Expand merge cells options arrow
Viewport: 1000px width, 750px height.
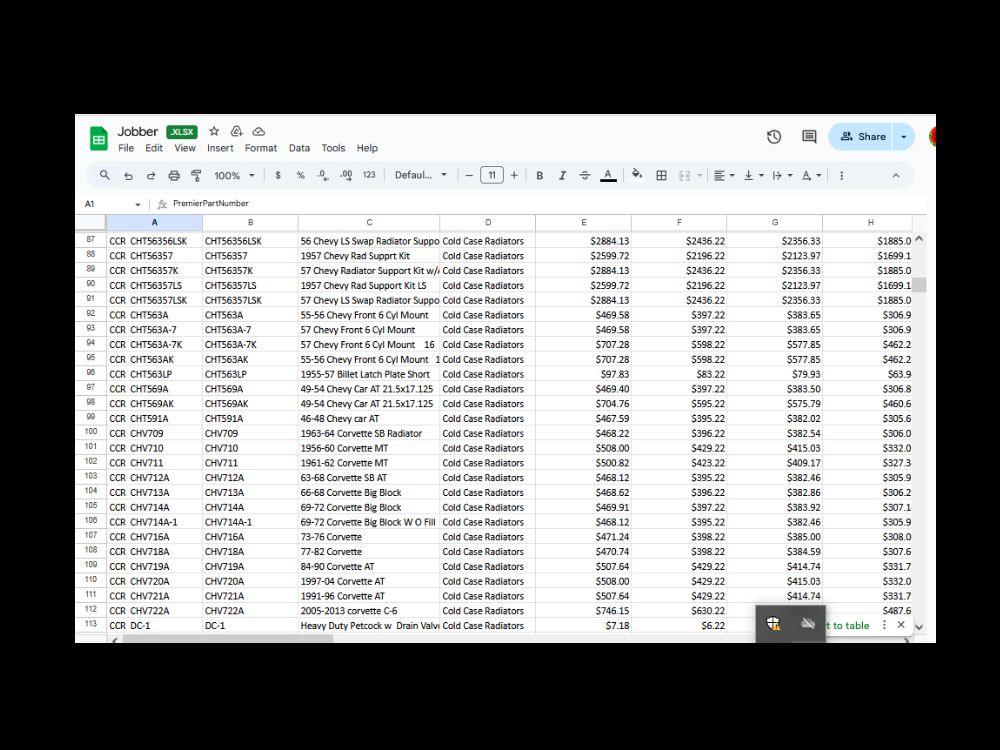click(700, 175)
